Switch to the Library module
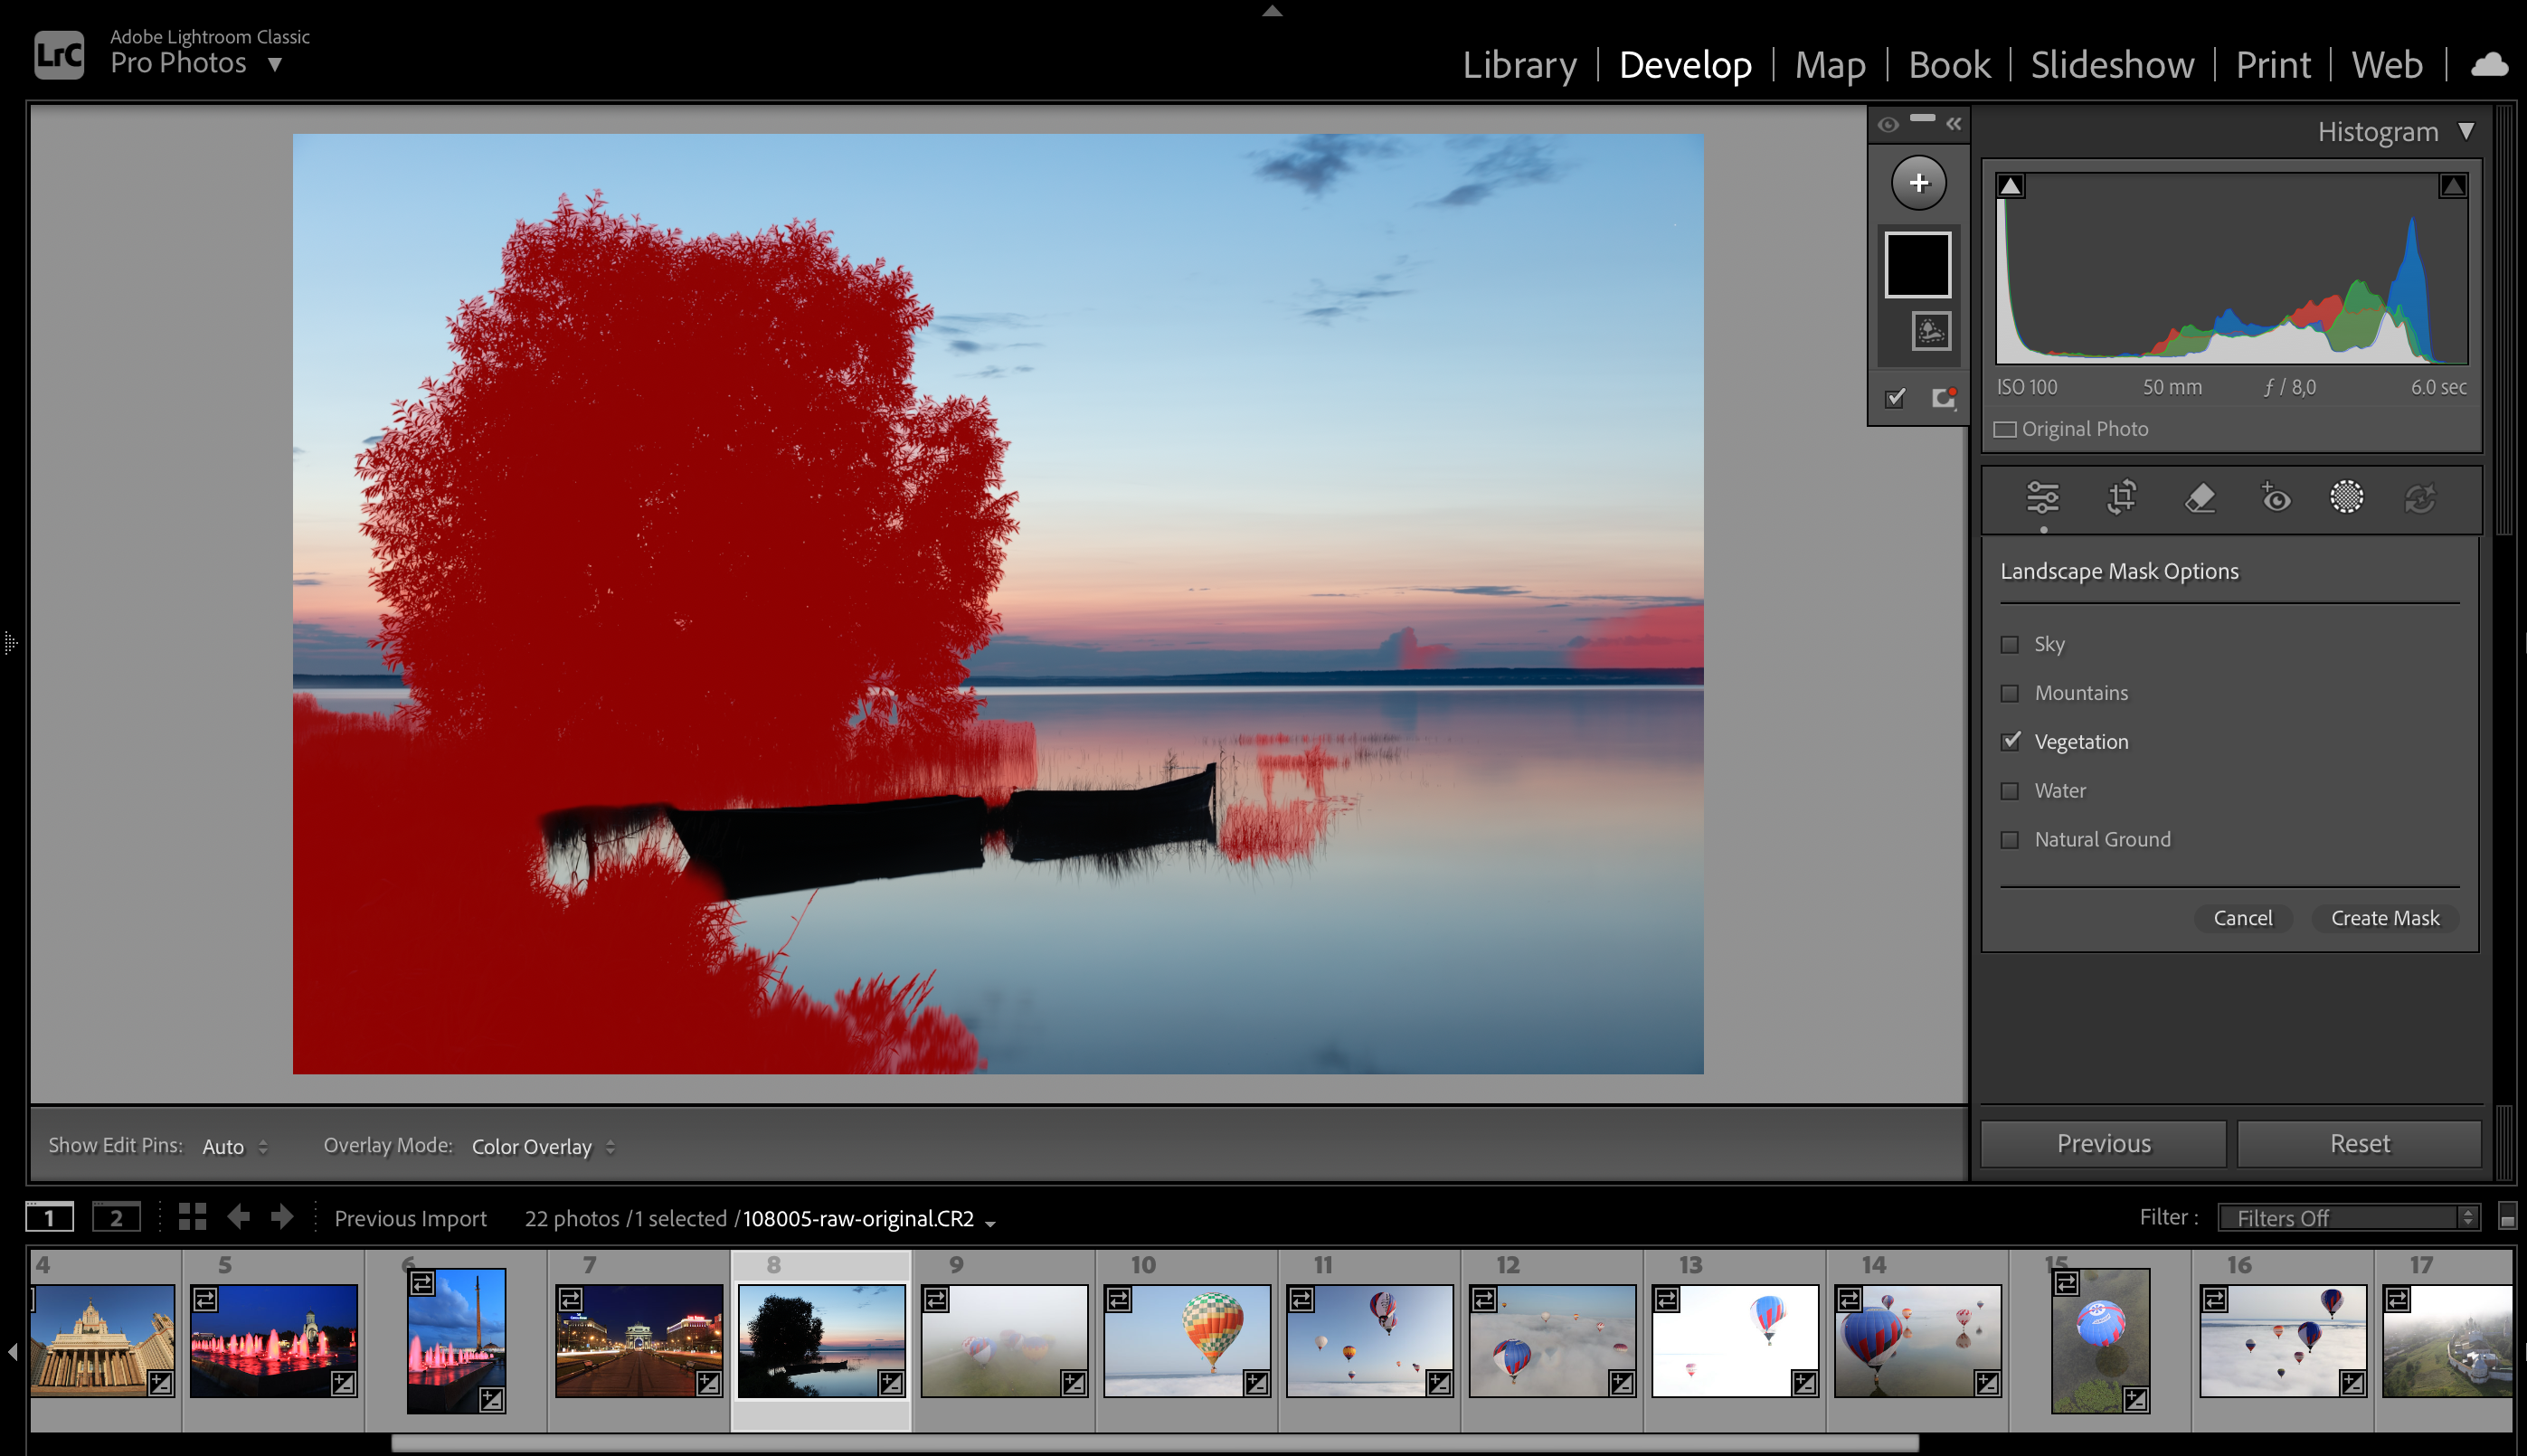2527x1456 pixels. [1519, 65]
